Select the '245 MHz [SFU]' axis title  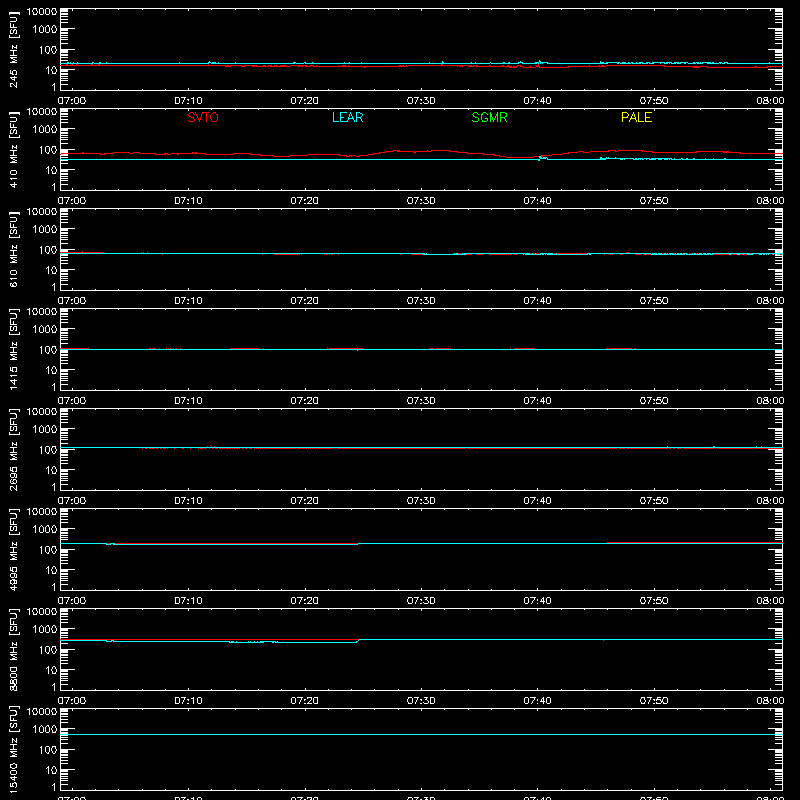point(14,50)
